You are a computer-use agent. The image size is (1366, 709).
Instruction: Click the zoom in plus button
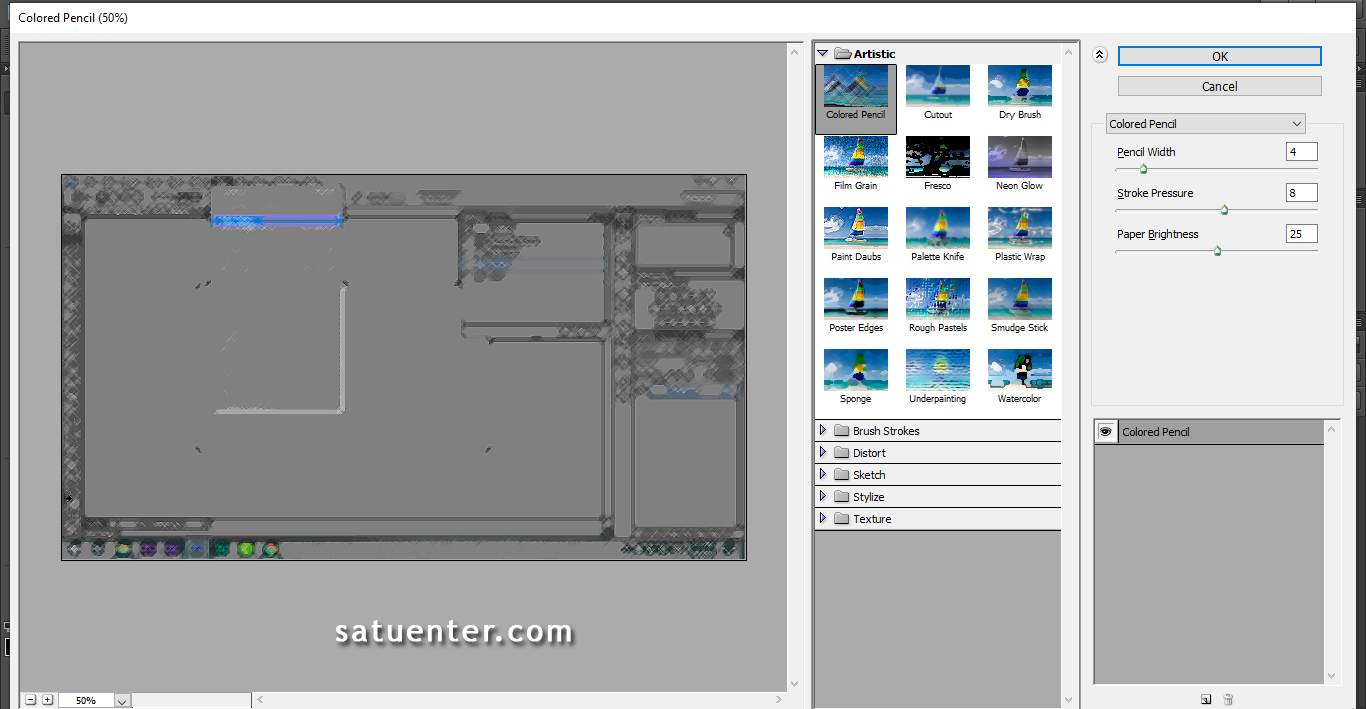pyautogui.click(x=47, y=700)
